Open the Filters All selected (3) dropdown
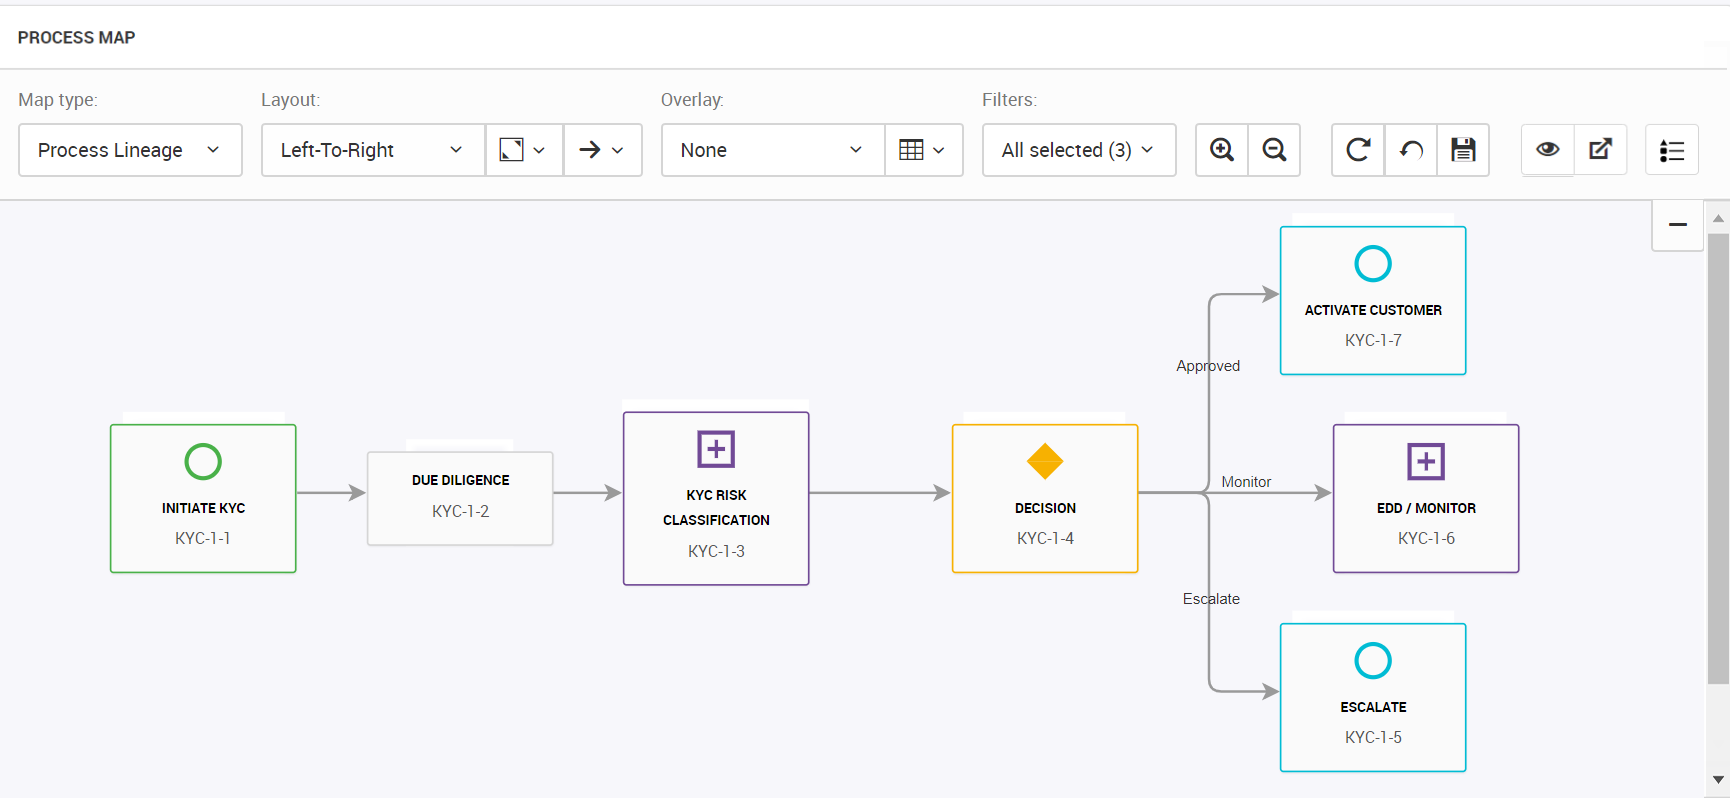This screenshot has height=798, width=1730. tap(1079, 150)
